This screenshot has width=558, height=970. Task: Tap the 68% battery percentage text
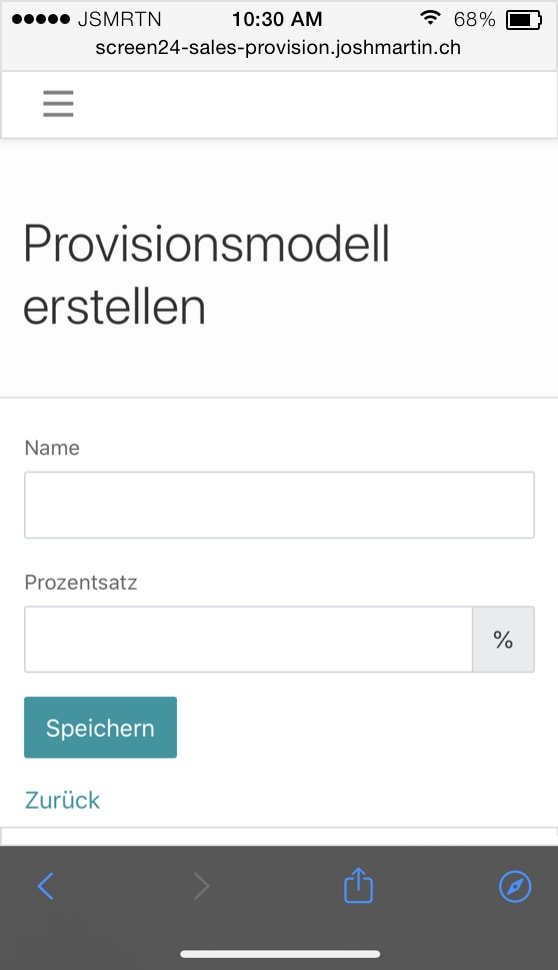[474, 20]
